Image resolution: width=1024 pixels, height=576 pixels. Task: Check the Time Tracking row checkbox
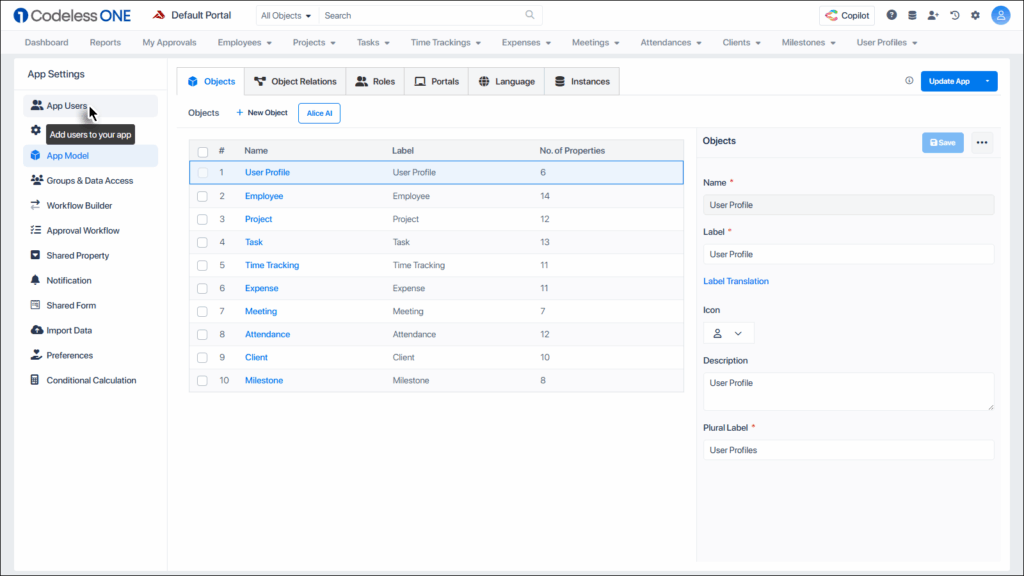[x=202, y=265]
